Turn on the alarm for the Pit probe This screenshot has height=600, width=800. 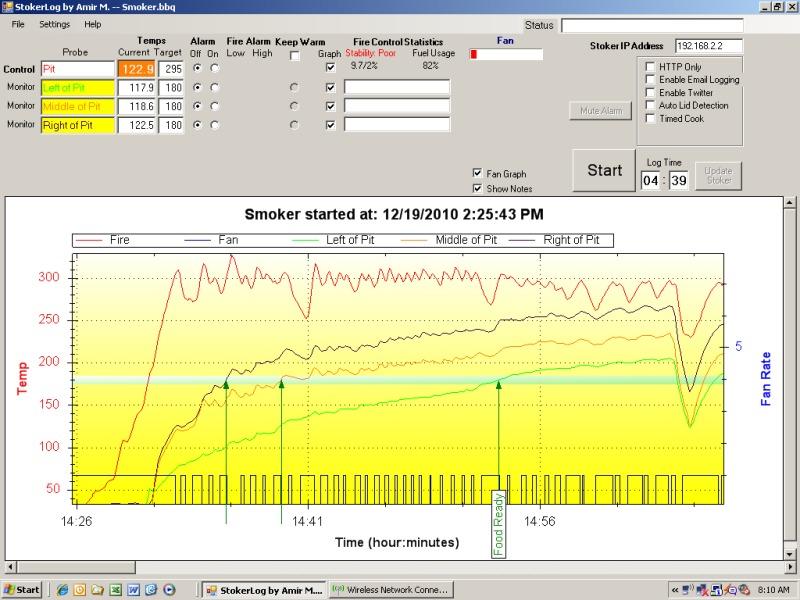click(x=214, y=68)
